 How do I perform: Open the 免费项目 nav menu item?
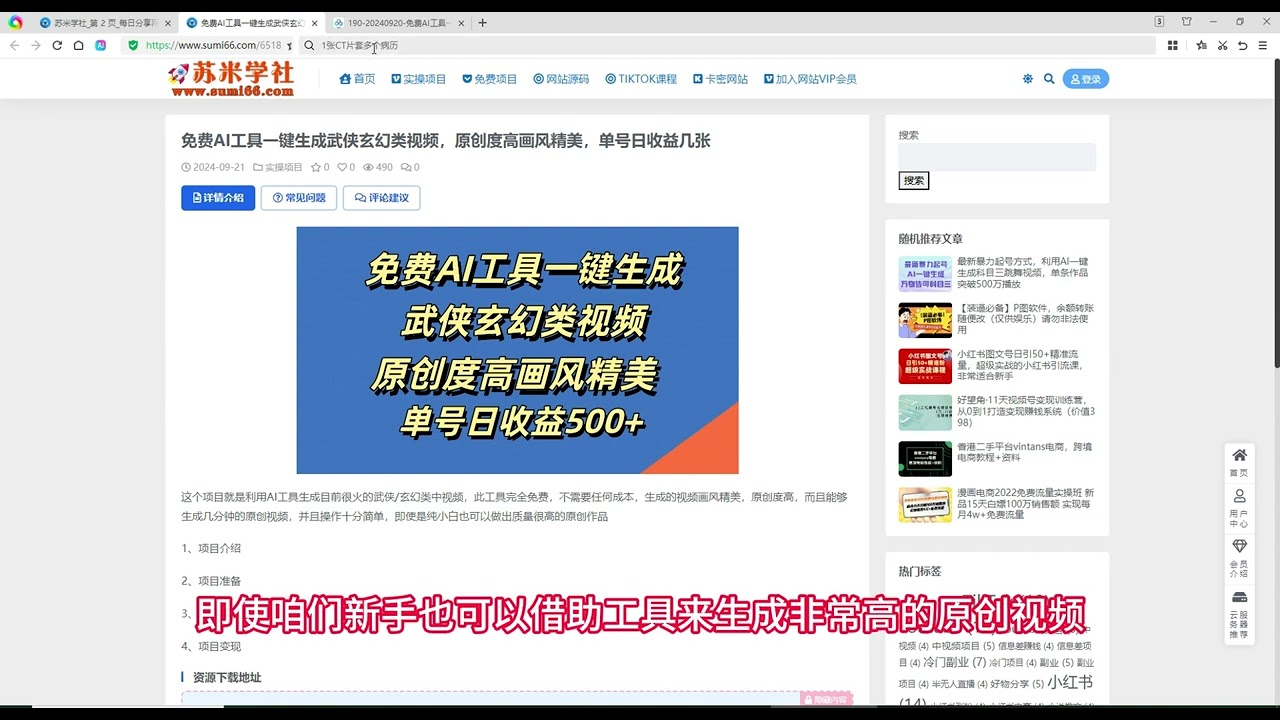(490, 79)
